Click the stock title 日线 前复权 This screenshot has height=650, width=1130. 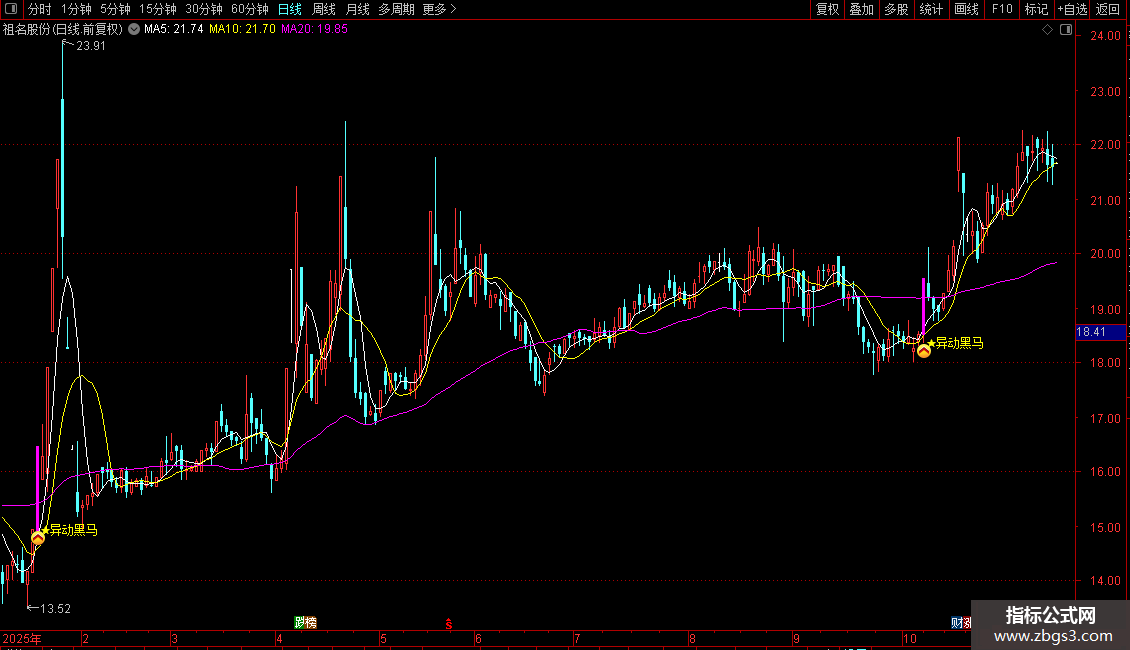tap(63, 30)
